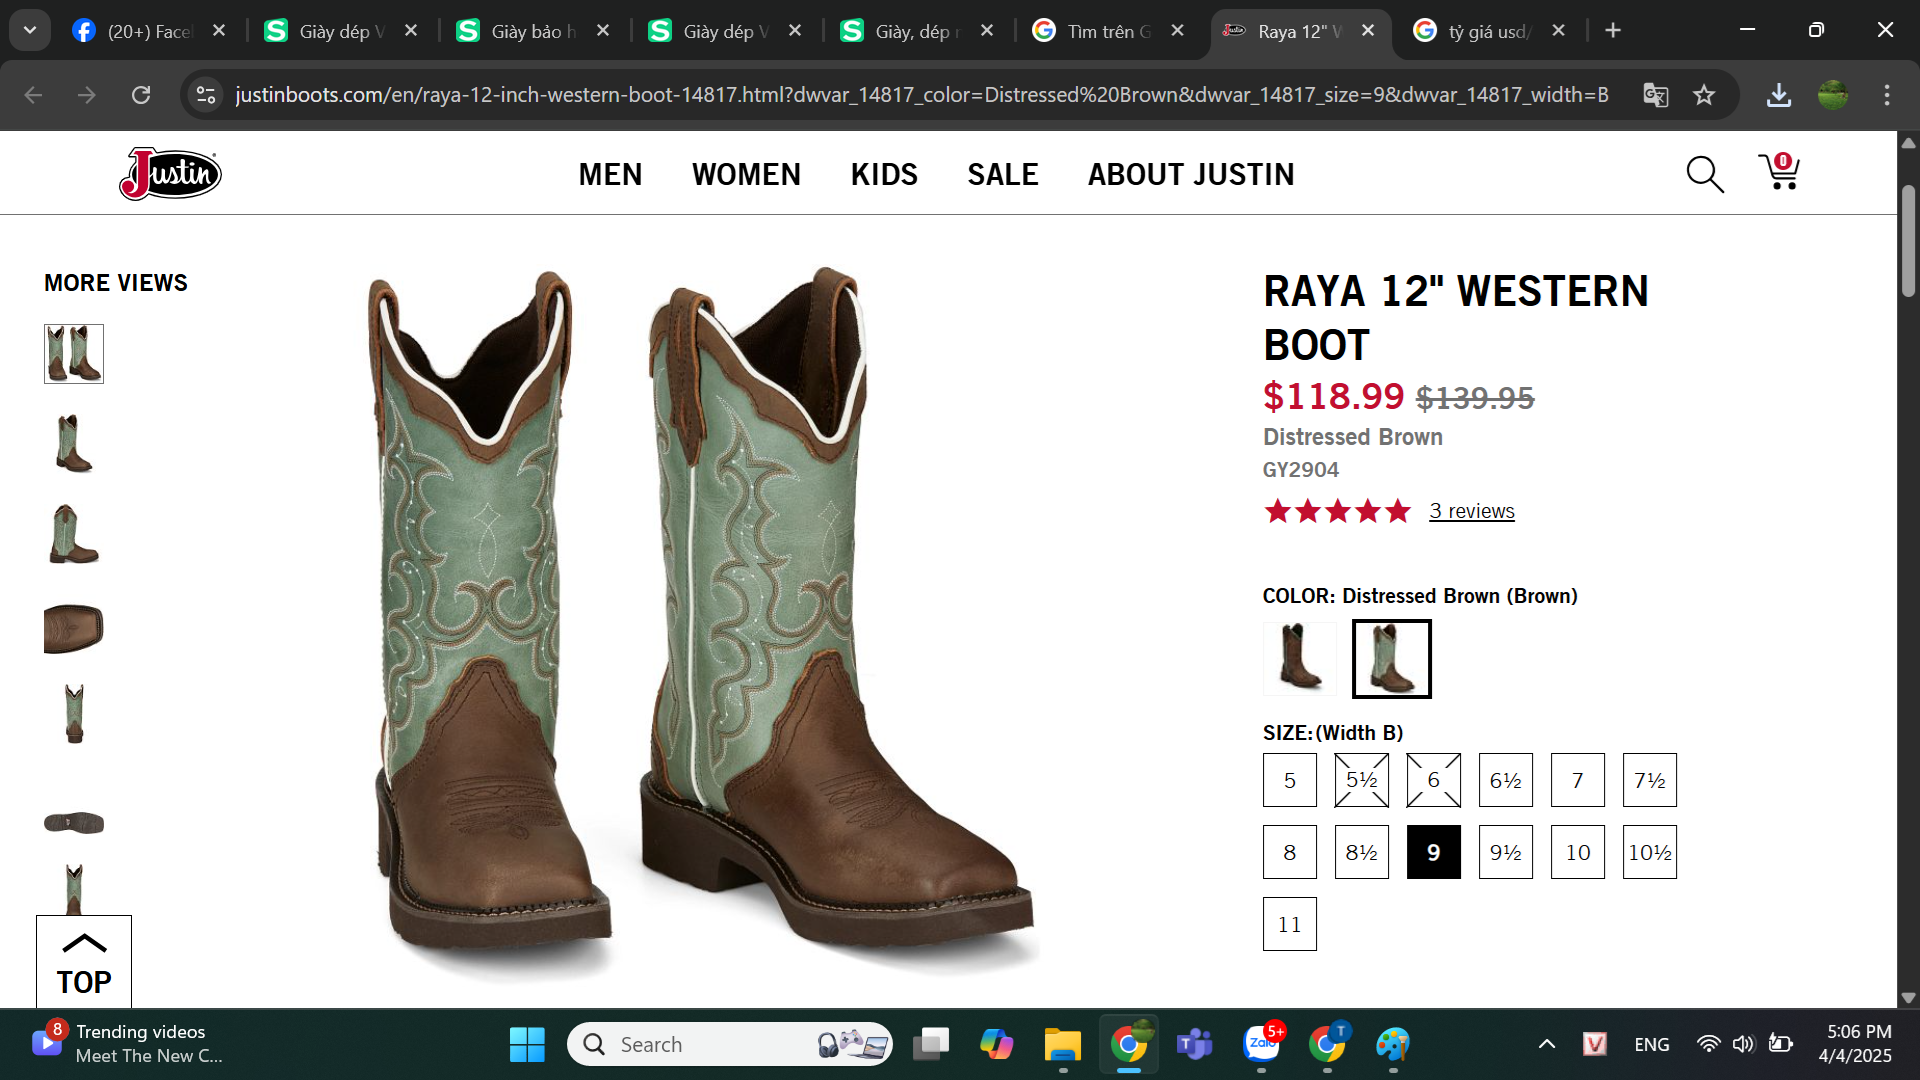The height and width of the screenshot is (1080, 1920).
Task: Open Zalo from the taskbar
Action: (1261, 1044)
